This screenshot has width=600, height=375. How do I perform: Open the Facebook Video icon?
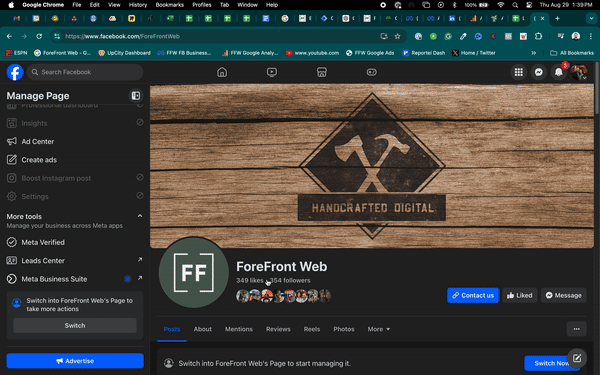click(x=272, y=72)
